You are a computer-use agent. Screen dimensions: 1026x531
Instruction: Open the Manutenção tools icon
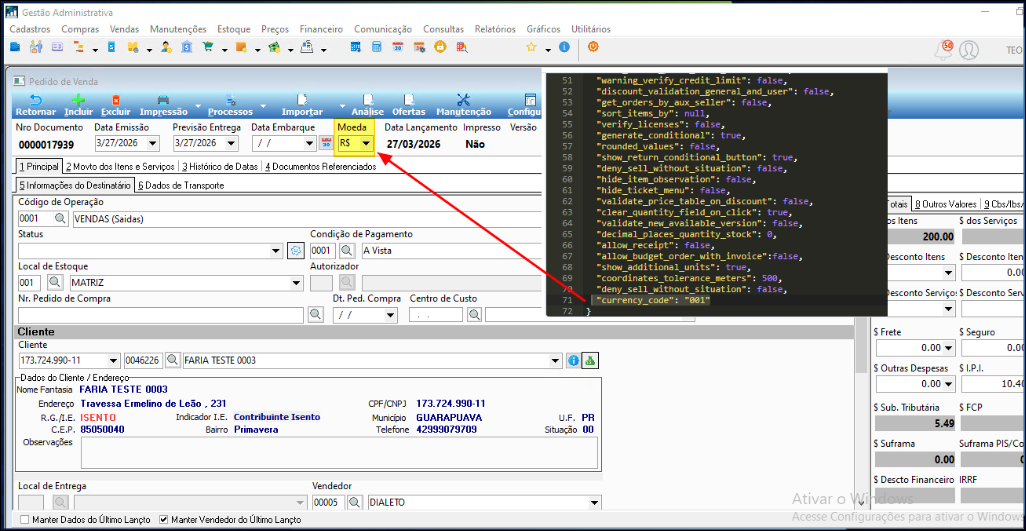coord(463,100)
